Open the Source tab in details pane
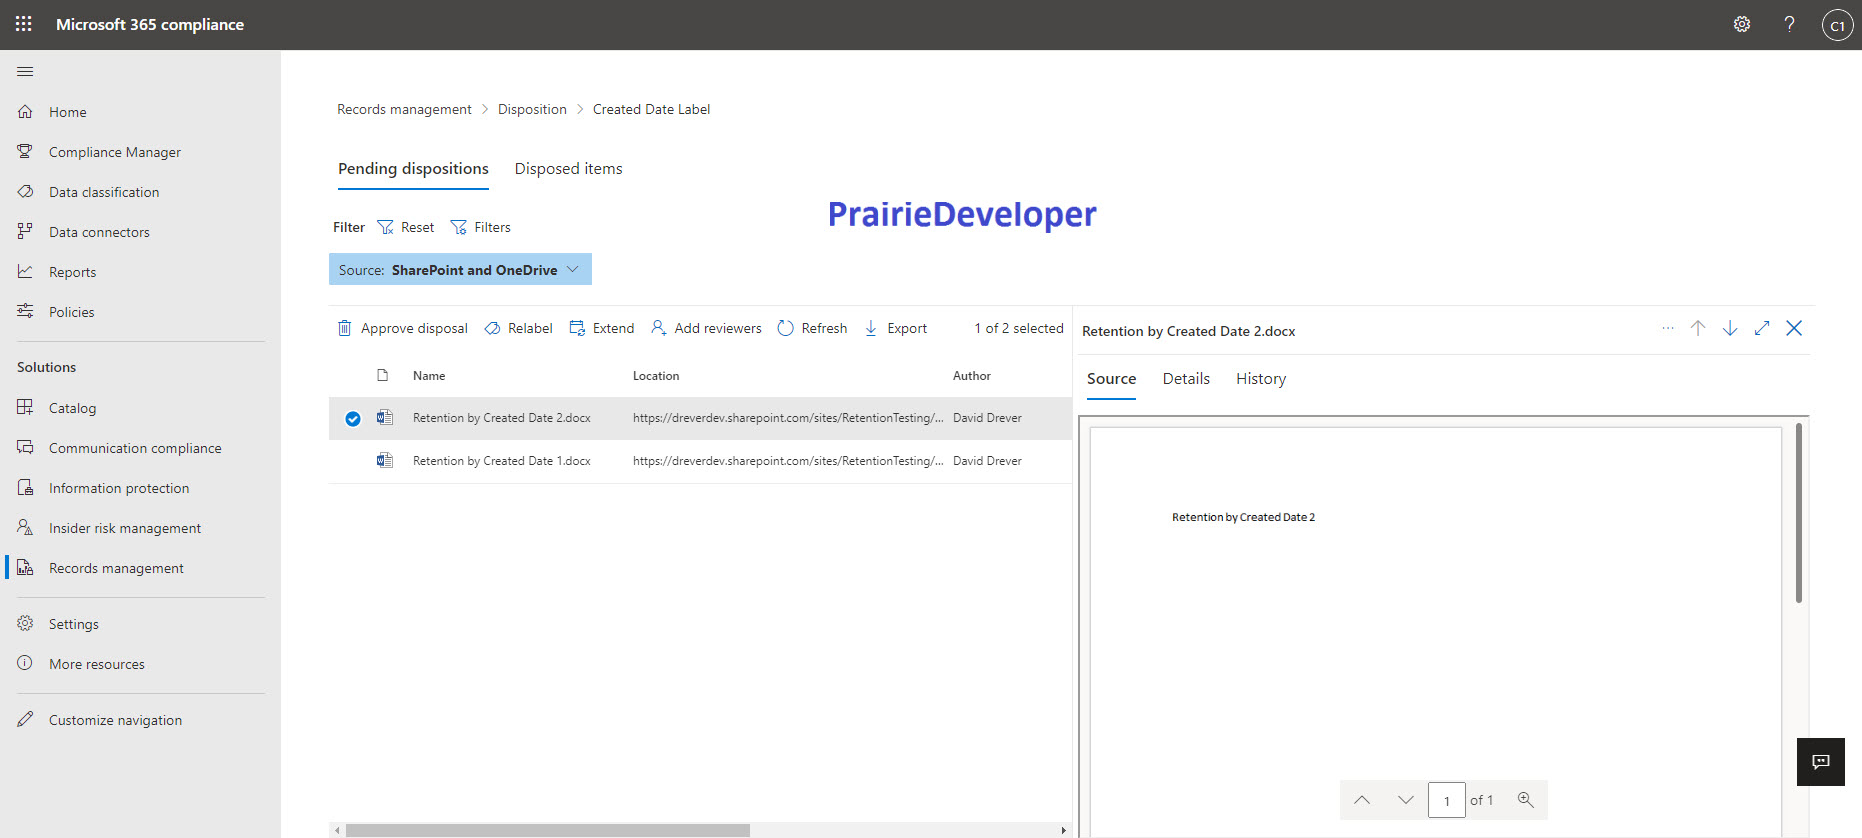Screen dimensions: 1862x838 1111,379
